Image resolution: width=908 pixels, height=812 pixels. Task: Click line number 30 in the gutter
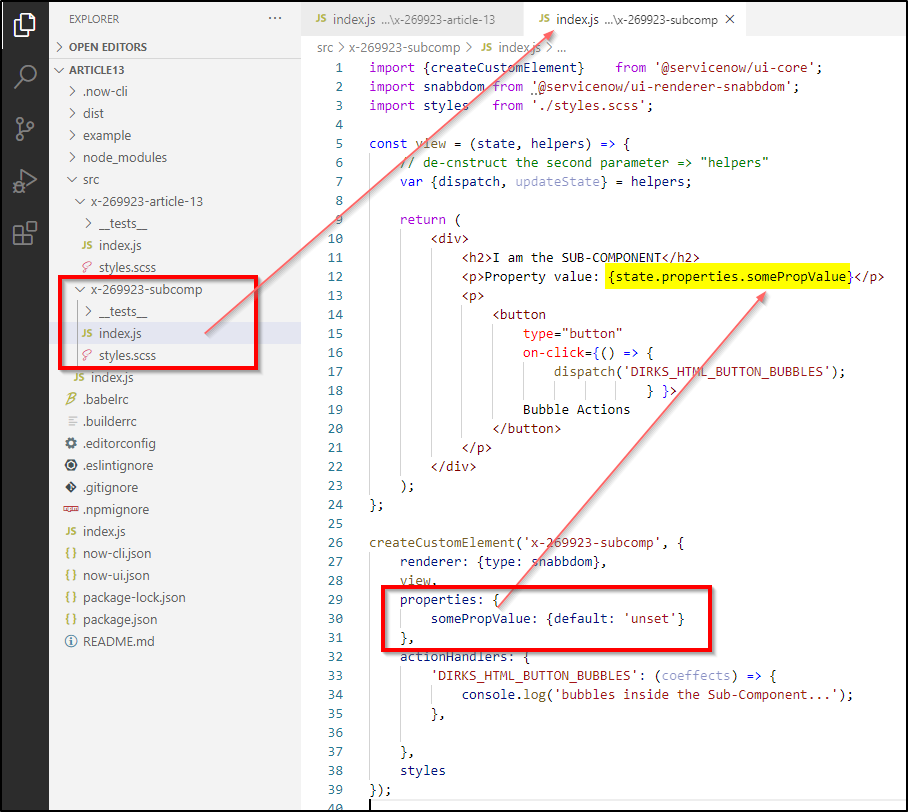pyautogui.click(x=335, y=619)
